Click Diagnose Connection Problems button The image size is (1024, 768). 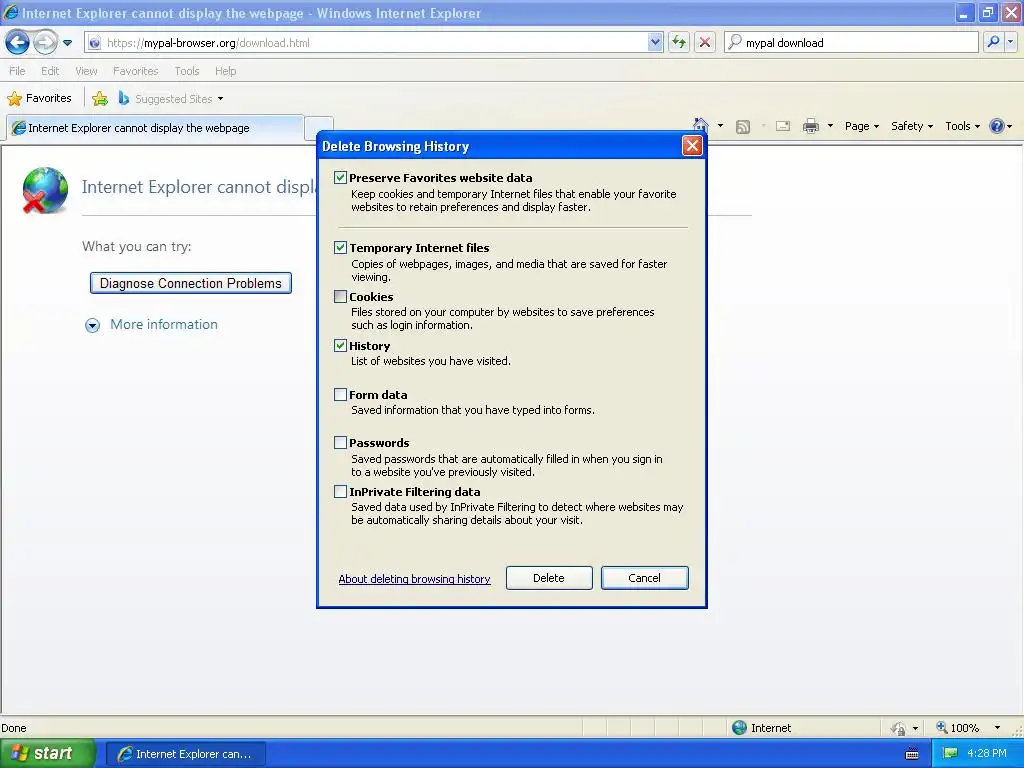(x=191, y=283)
